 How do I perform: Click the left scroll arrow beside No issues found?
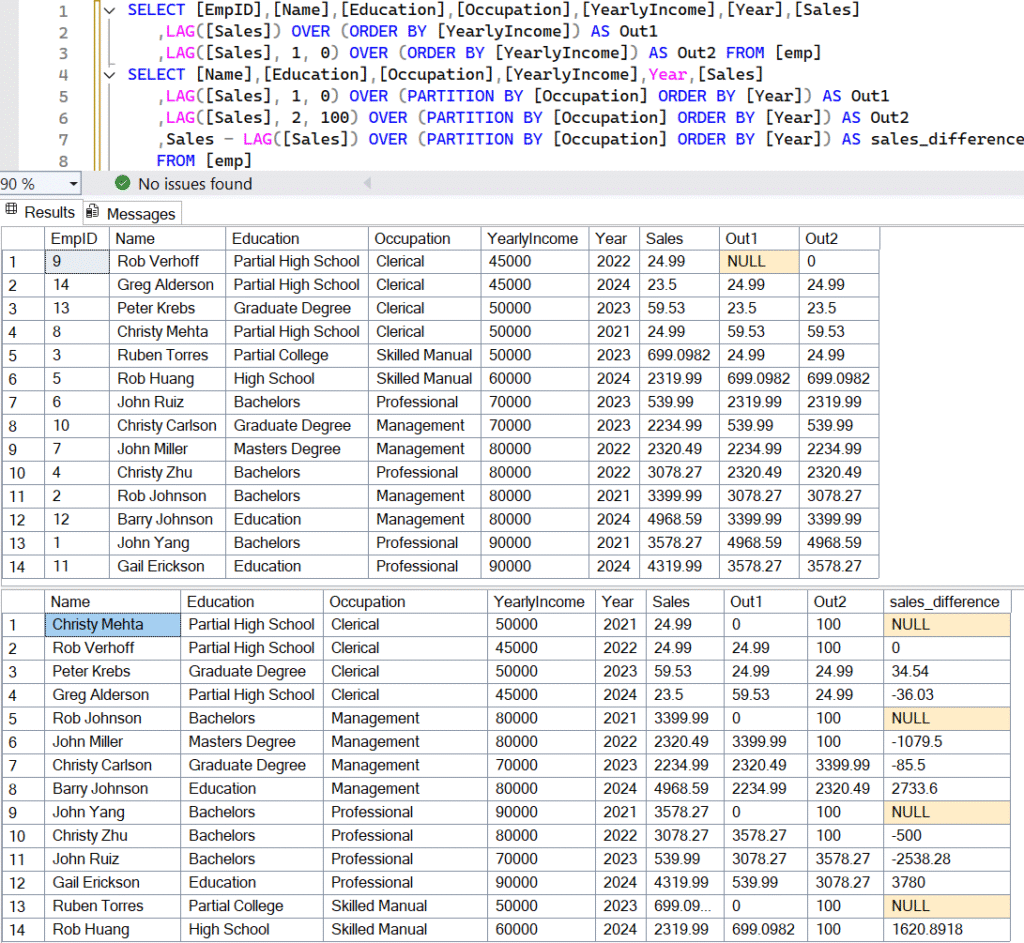[367, 184]
